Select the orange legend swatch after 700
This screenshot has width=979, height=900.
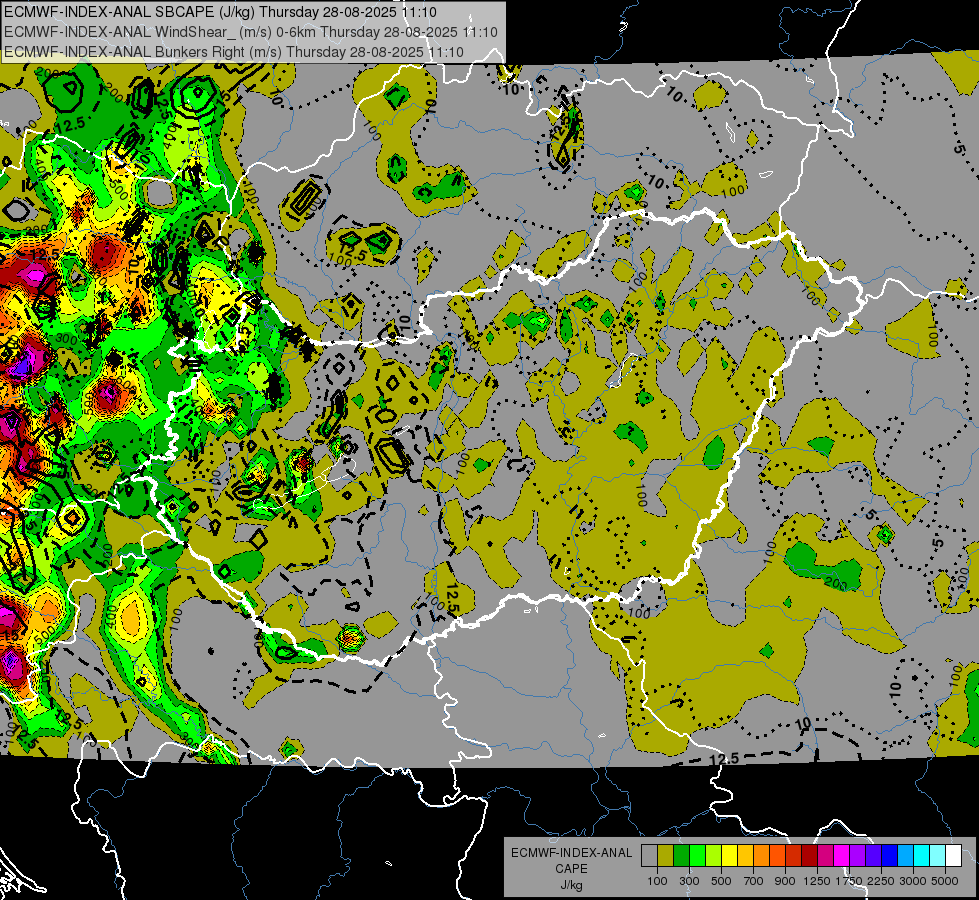pyautogui.click(x=761, y=855)
